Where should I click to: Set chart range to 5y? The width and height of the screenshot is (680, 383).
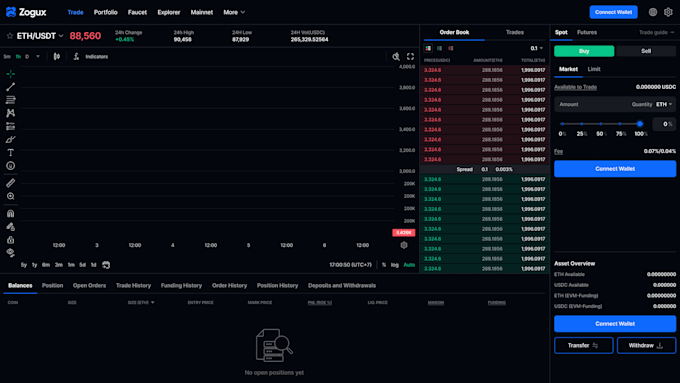[x=24, y=265]
